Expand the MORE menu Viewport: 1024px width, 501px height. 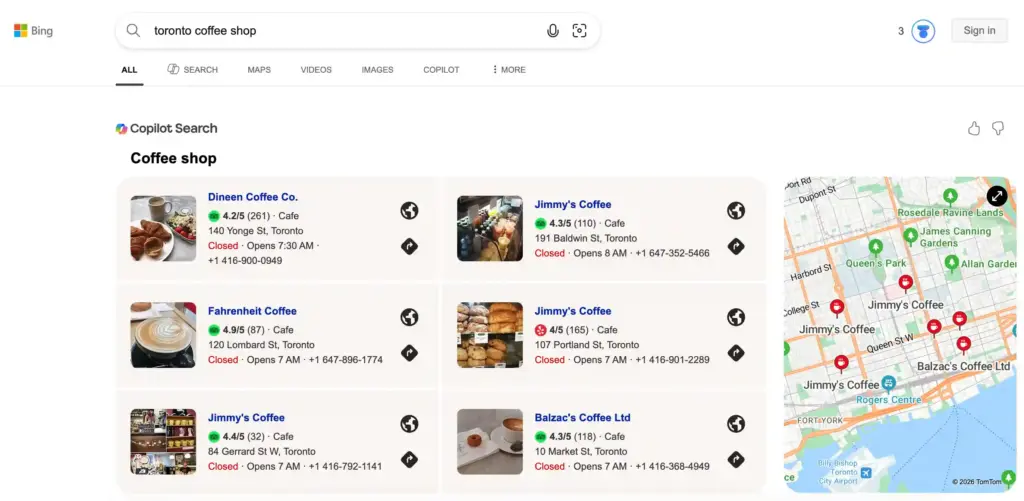[x=509, y=69]
